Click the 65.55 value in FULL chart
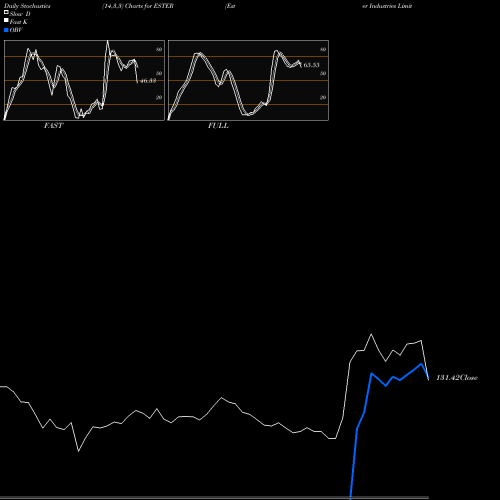The image size is (500, 500). [x=311, y=65]
